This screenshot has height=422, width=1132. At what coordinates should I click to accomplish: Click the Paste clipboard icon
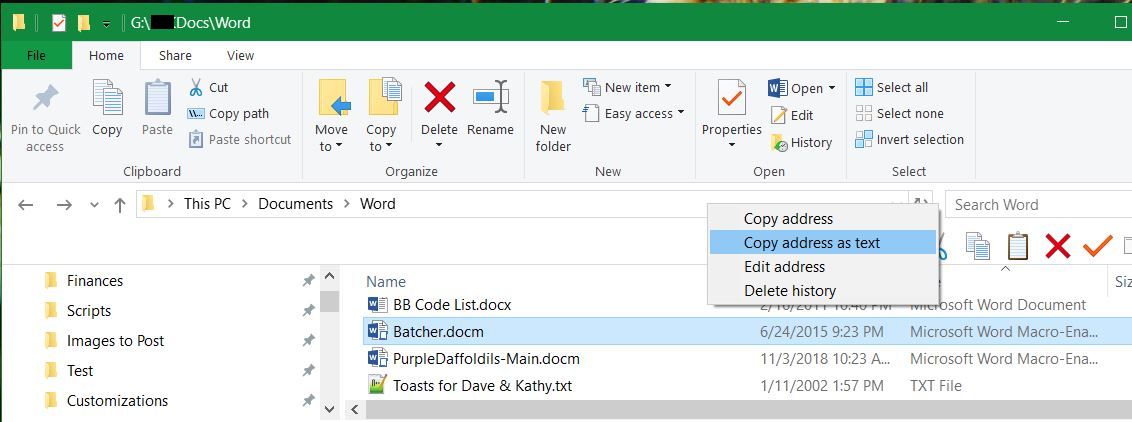point(157,100)
